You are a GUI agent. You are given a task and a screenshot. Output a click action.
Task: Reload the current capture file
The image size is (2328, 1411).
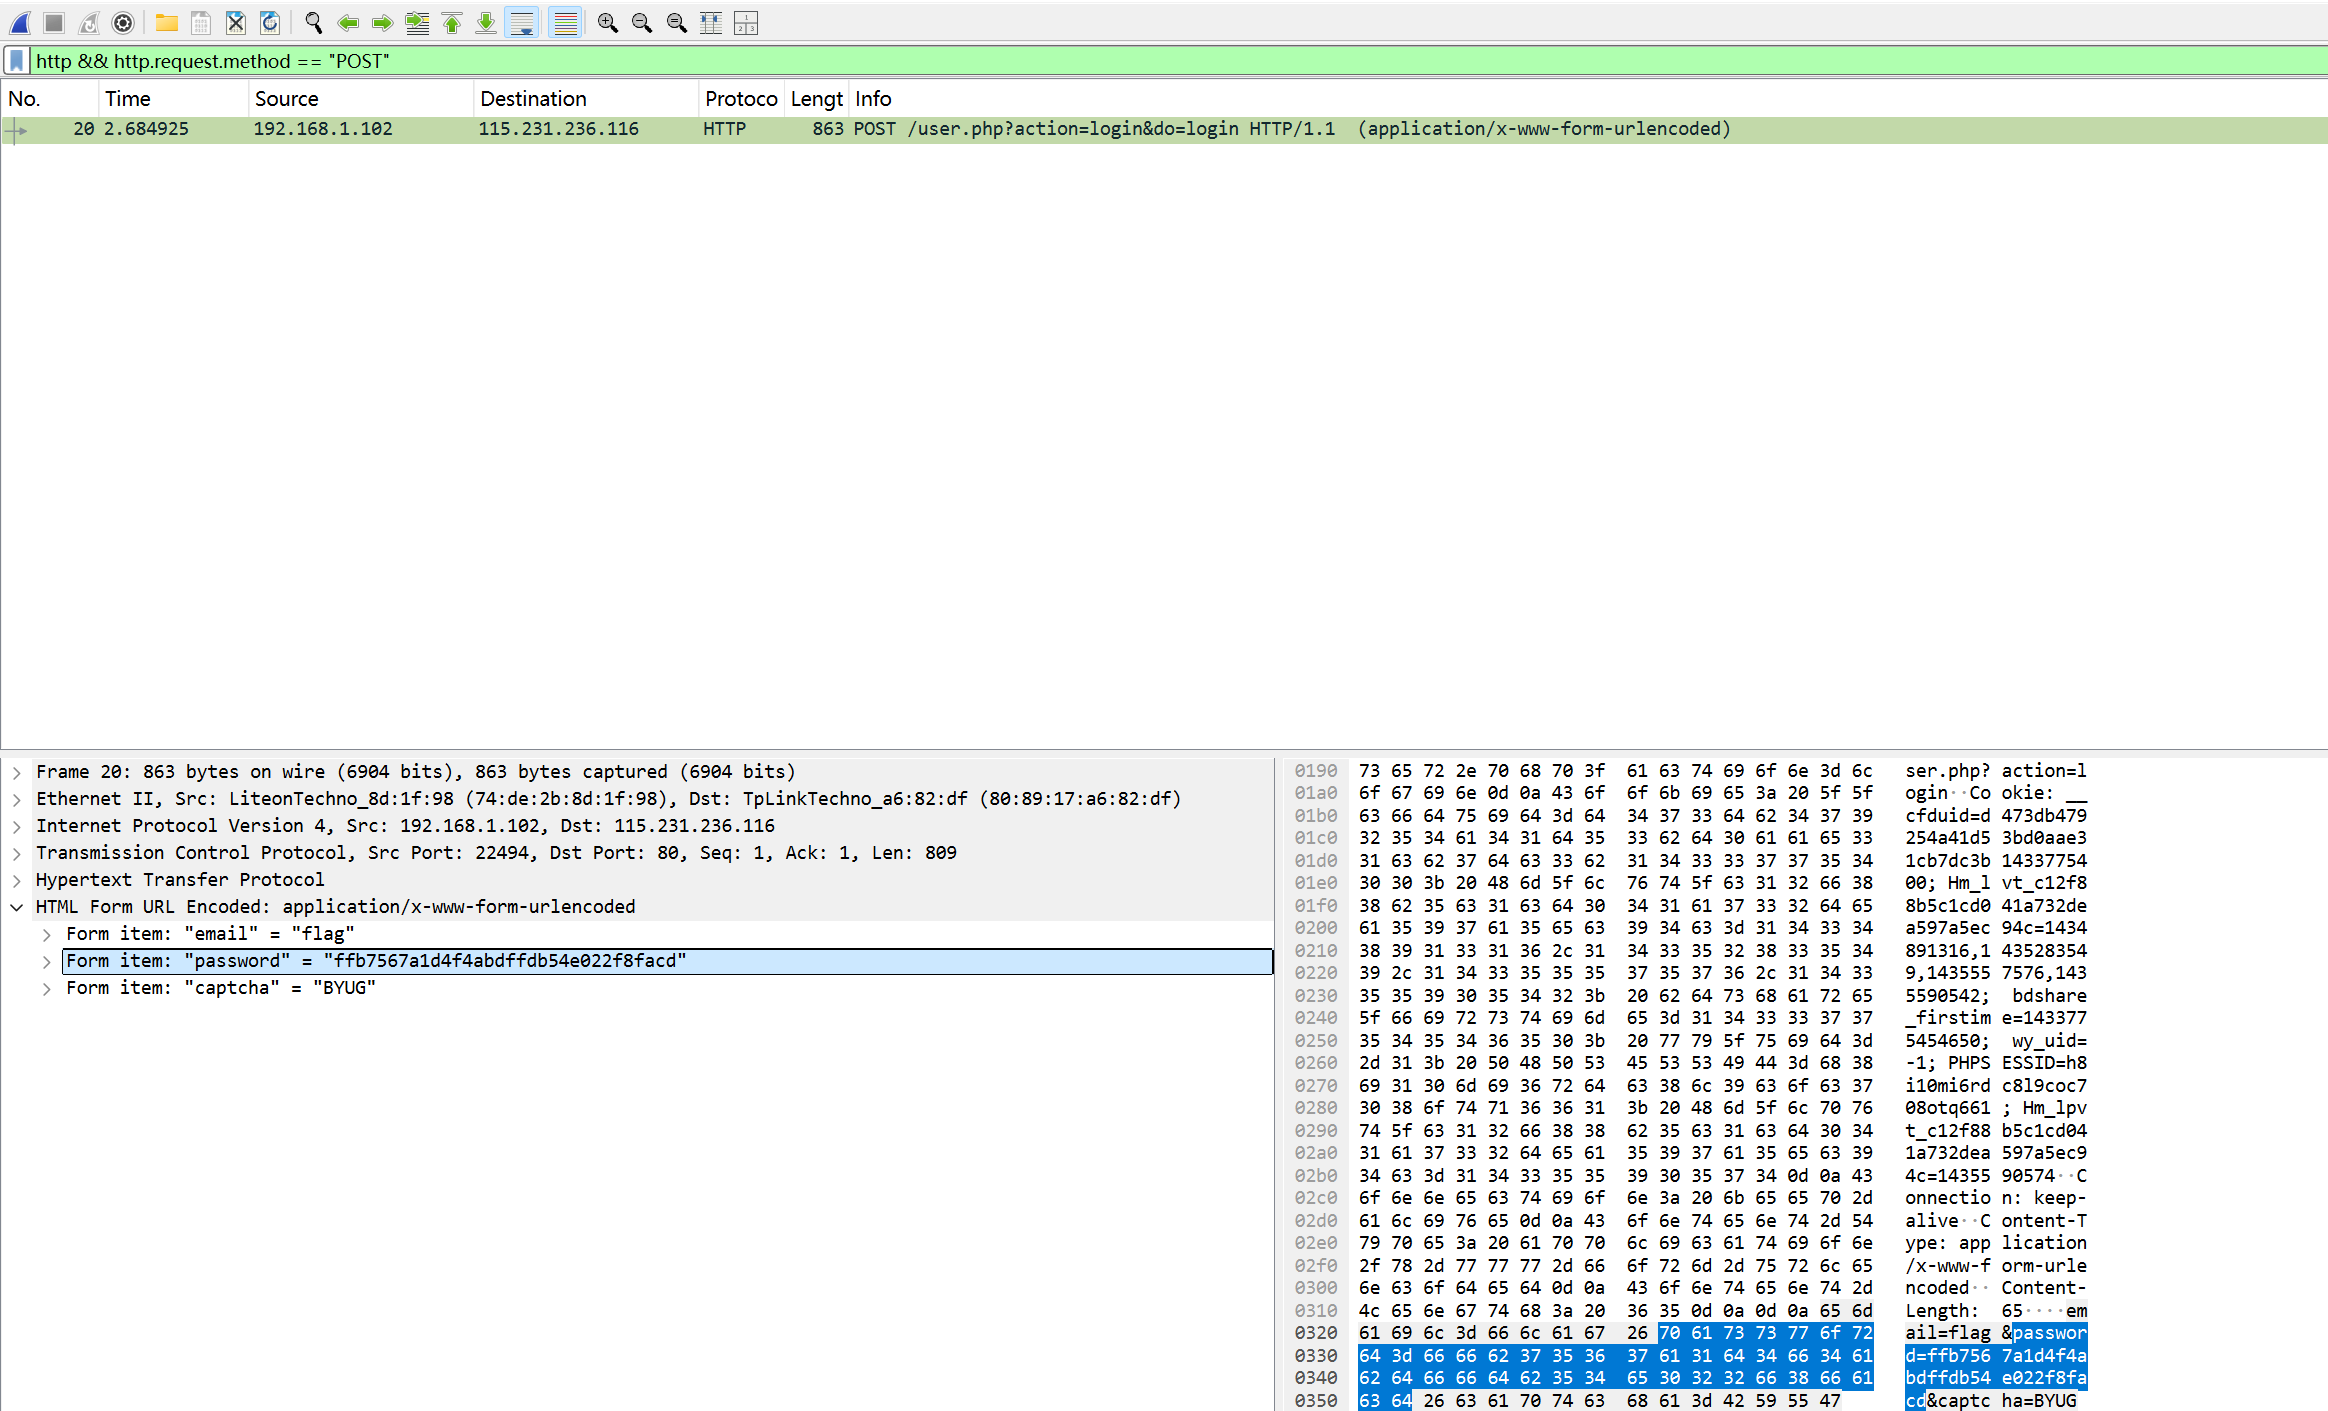pos(269,22)
